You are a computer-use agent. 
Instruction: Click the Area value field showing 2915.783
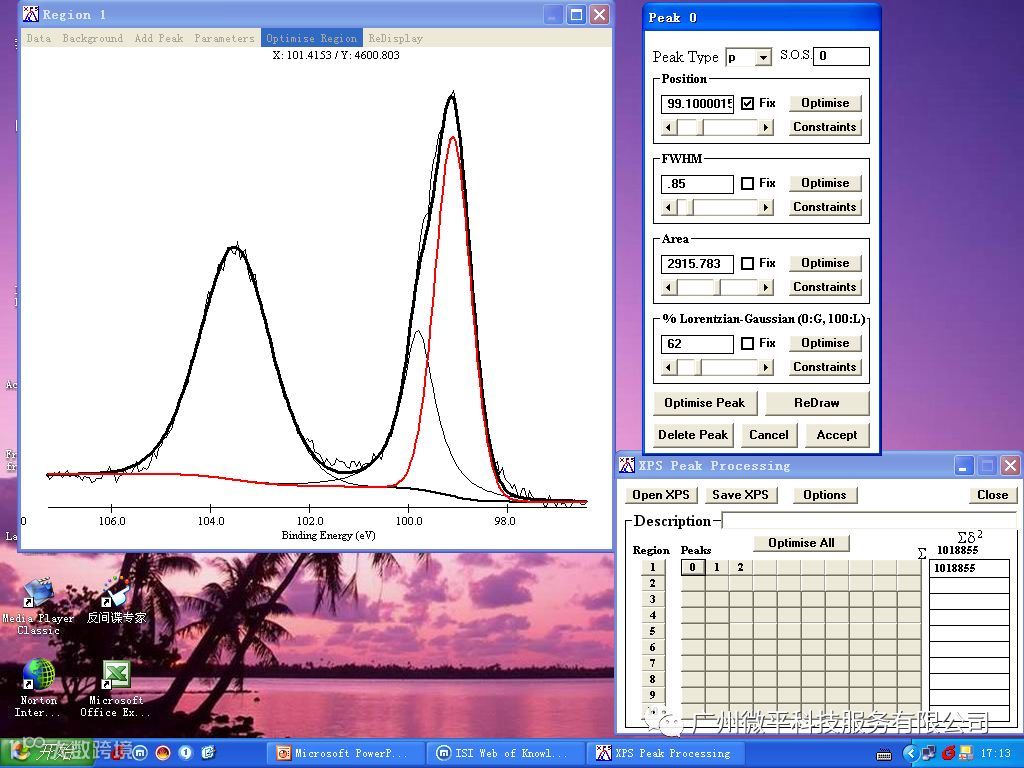tap(697, 264)
